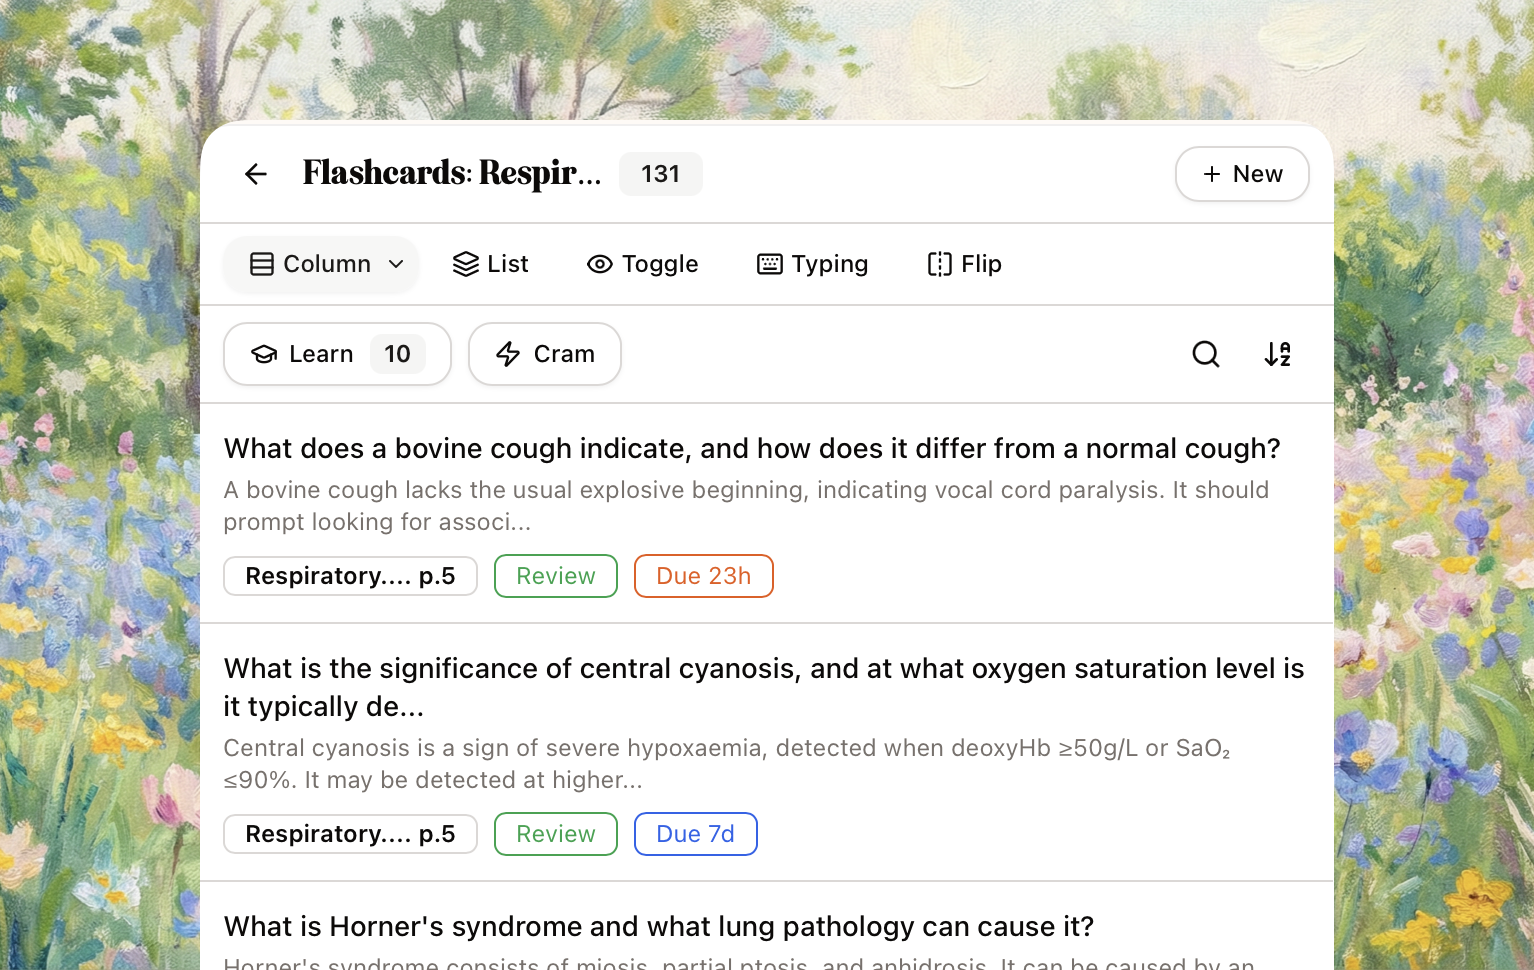Screen dimensions: 1534x970
Task: Click the Due 7d scheduling badge
Action: (695, 833)
